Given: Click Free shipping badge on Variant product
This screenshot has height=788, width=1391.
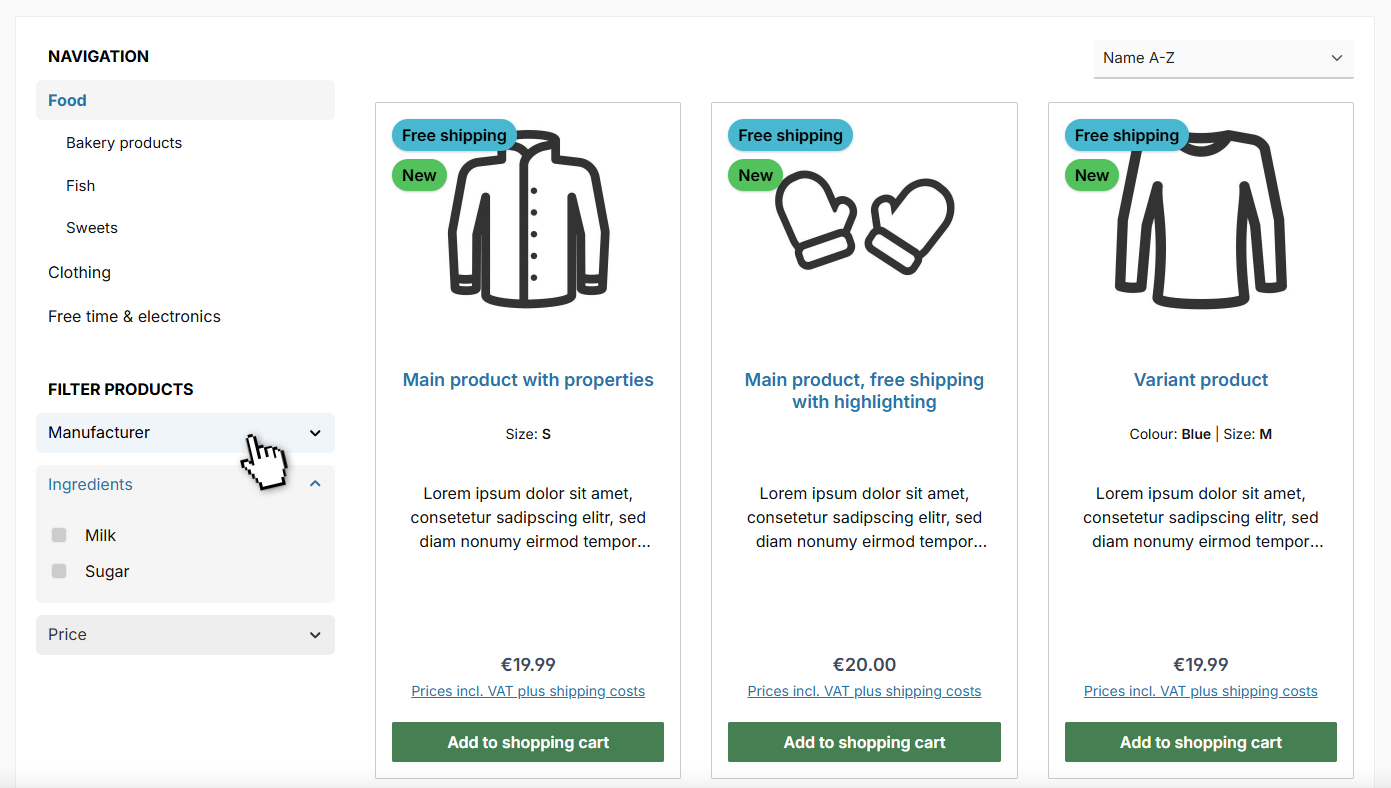Looking at the screenshot, I should tap(1126, 136).
